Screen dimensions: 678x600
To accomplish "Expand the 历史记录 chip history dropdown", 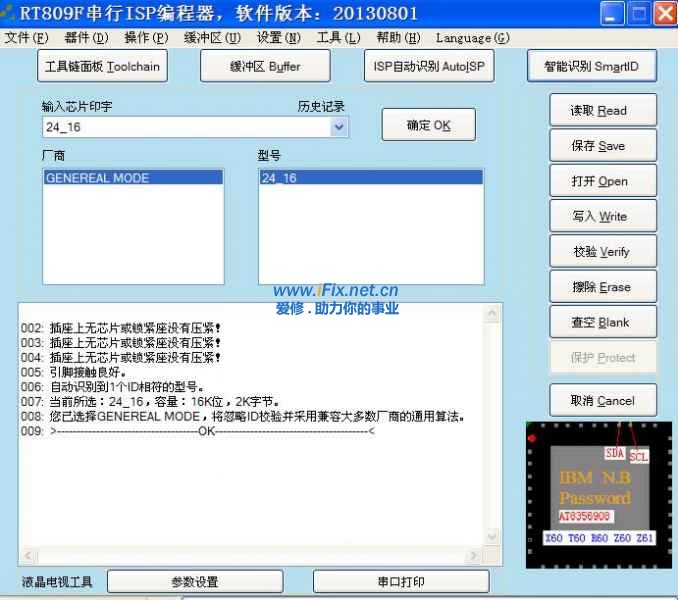I will pos(339,127).
